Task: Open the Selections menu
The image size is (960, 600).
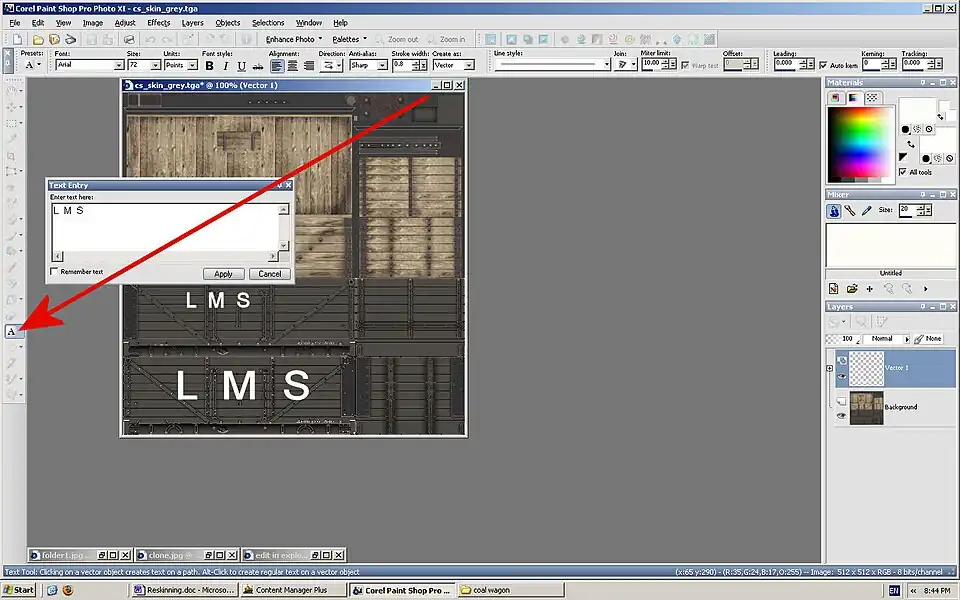Action: [x=268, y=22]
